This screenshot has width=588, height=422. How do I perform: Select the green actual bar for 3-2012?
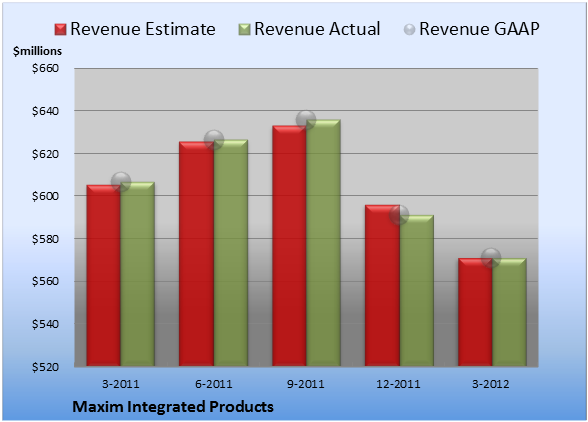point(509,312)
